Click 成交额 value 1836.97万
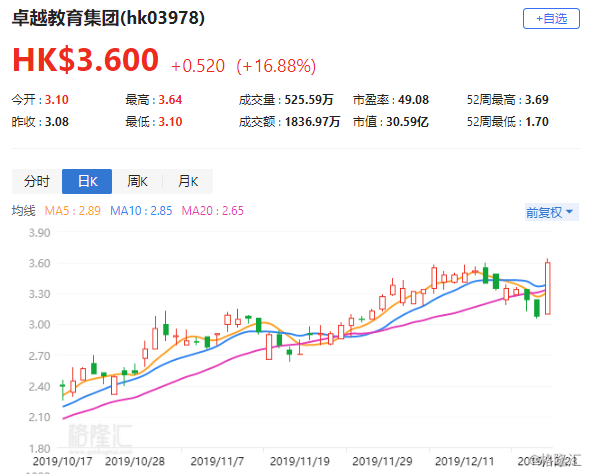This screenshot has height=474, width=589. [x=312, y=122]
